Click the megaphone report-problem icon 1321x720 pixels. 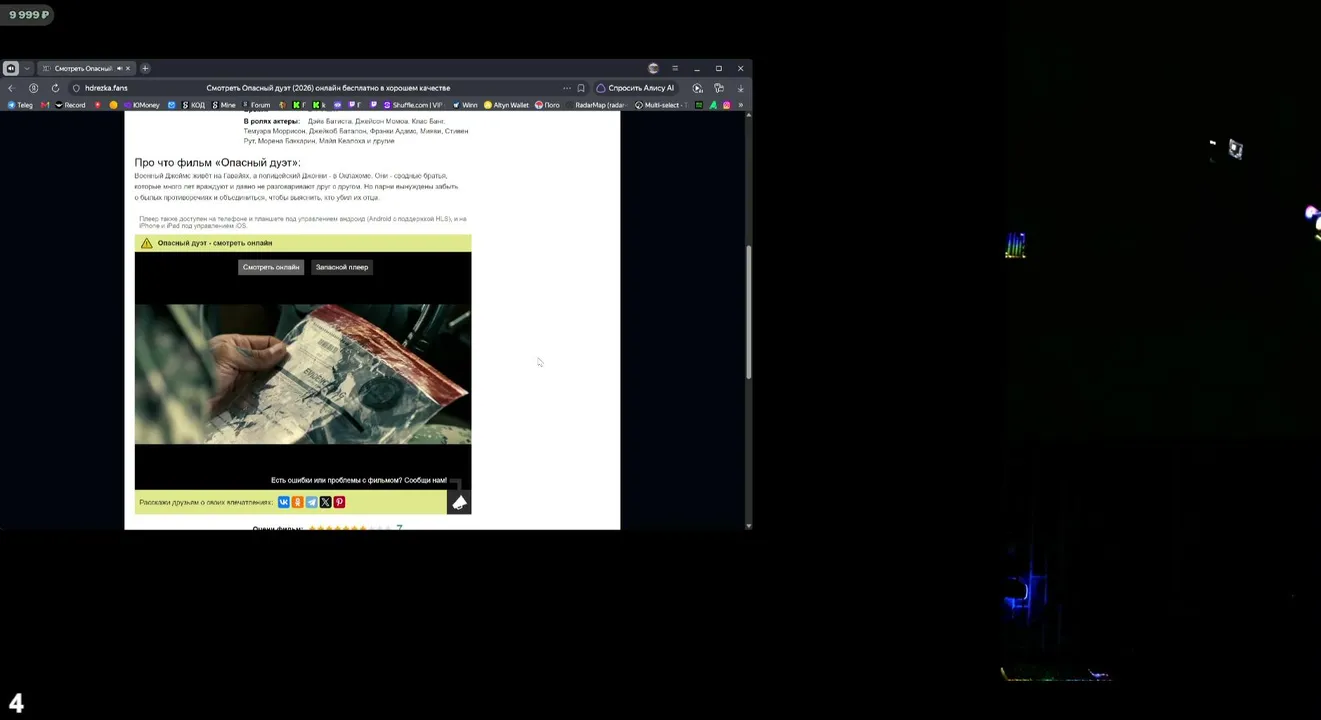coord(459,502)
